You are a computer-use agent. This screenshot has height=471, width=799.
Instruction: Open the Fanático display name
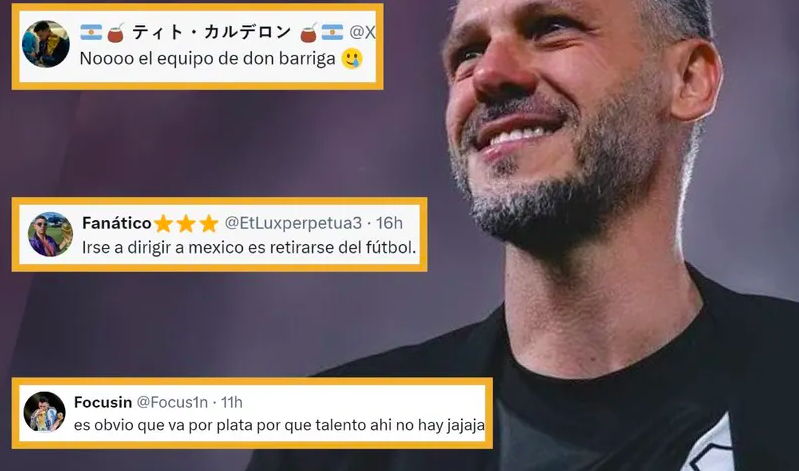click(117, 223)
